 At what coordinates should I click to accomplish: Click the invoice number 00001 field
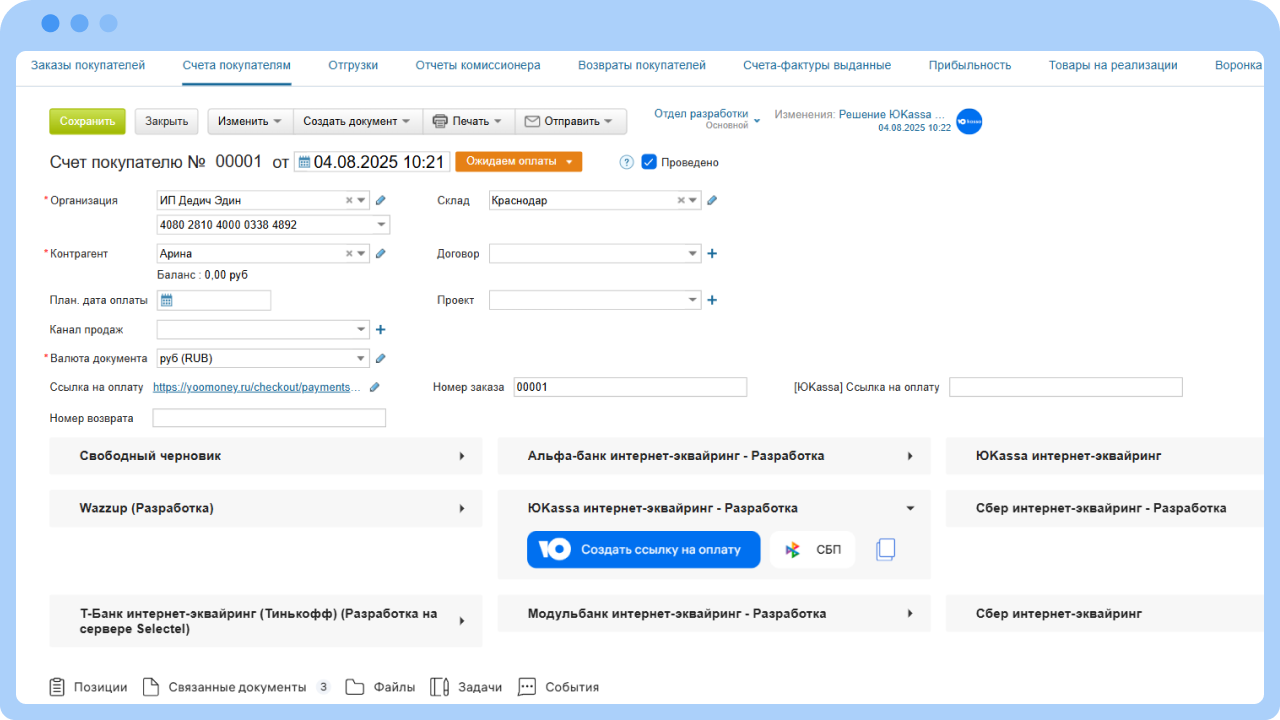pyautogui.click(x=239, y=162)
